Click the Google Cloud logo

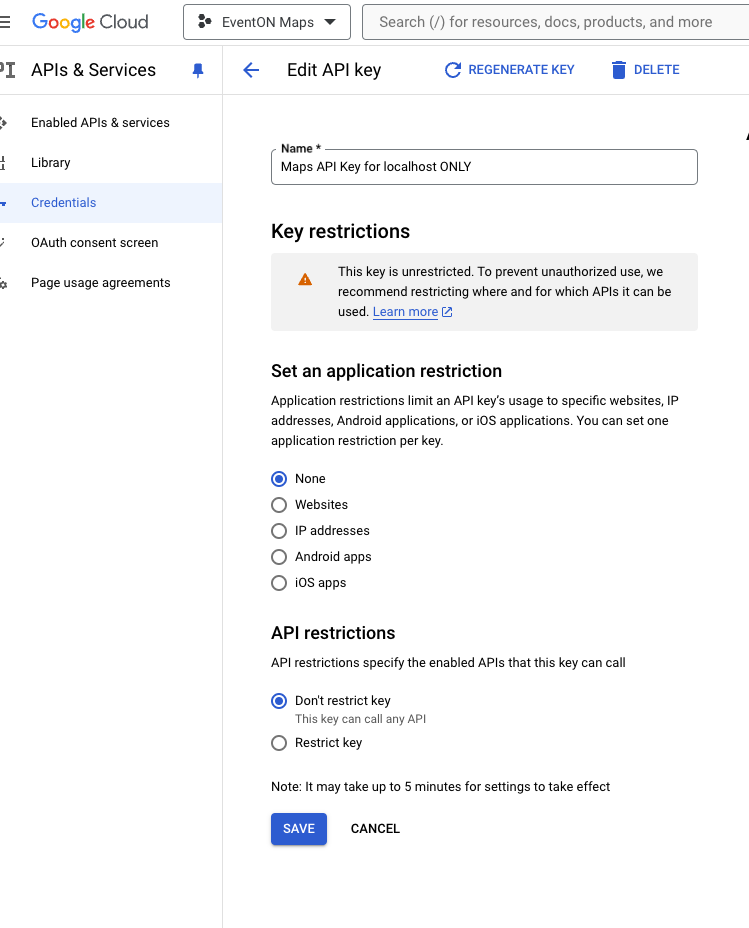90,22
